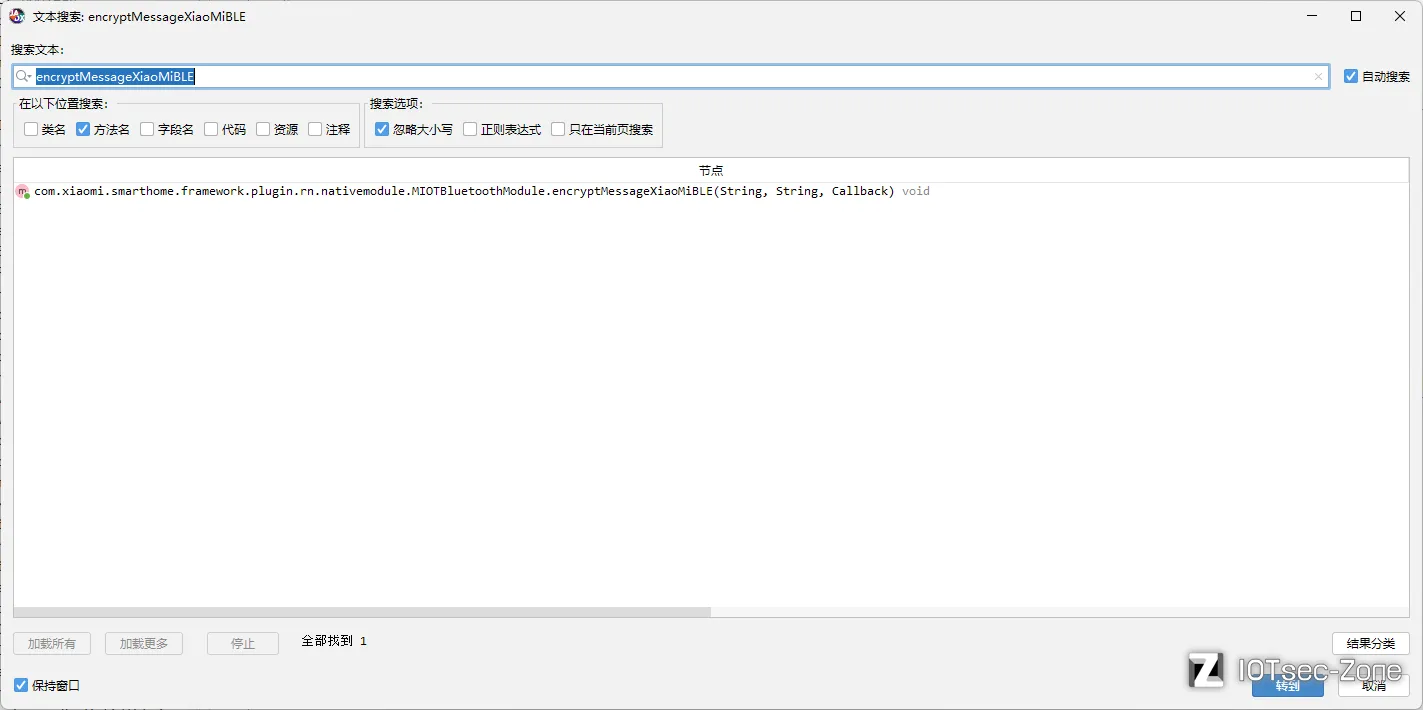Check the 注释 checkbox
The height and width of the screenshot is (710, 1423).
[315, 129]
